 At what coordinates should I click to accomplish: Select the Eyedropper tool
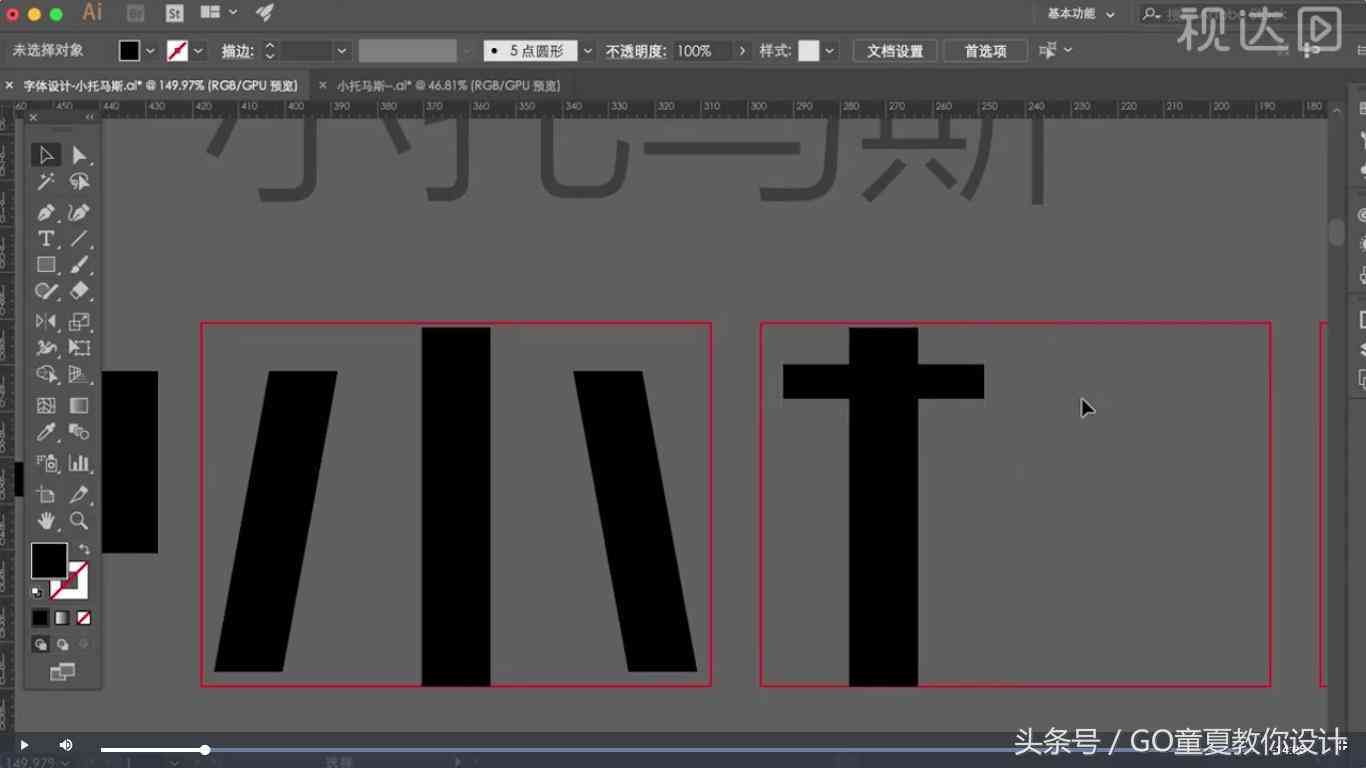tap(46, 432)
